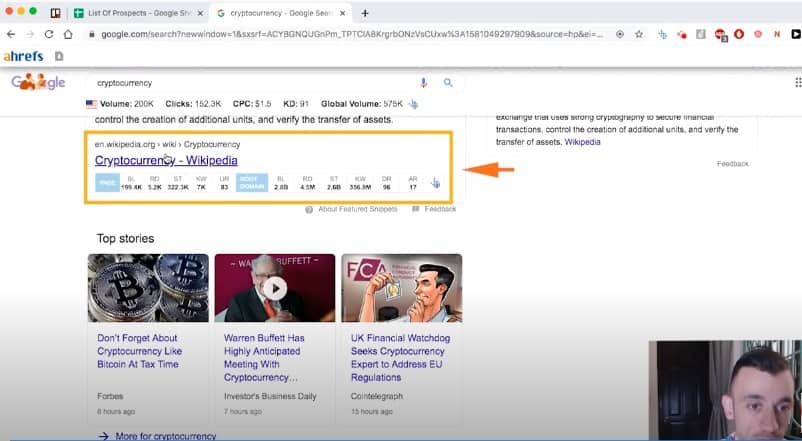Click the PAGE label in Ahrefs bar
Viewport: 802px width, 441px height.
tap(107, 183)
